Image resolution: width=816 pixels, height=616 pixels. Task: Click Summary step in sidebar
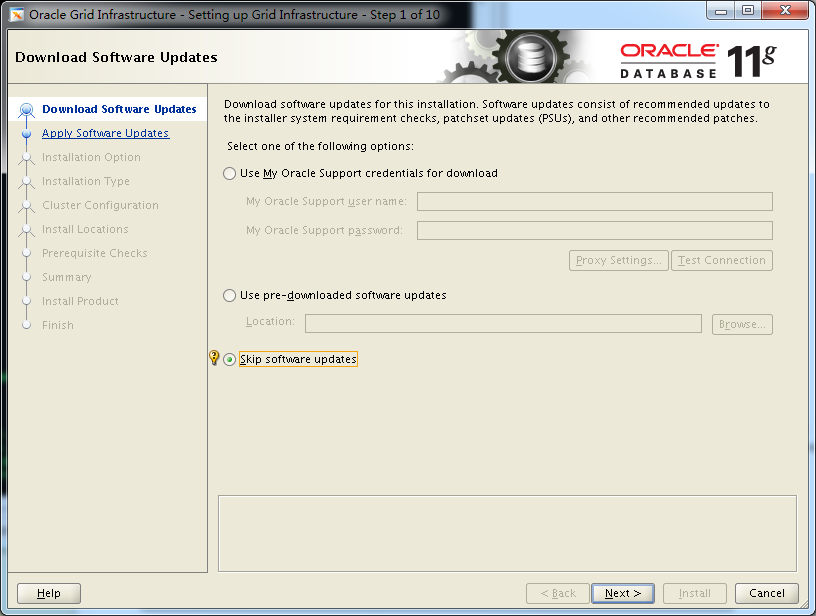click(67, 277)
